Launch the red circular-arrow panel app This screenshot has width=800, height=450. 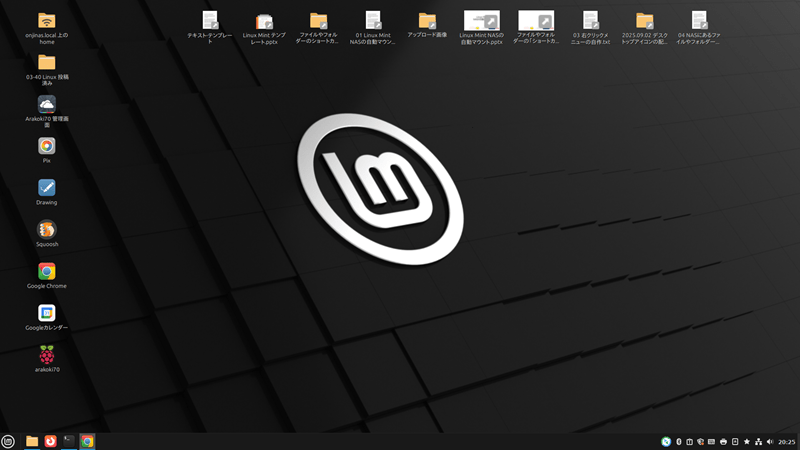click(50, 441)
